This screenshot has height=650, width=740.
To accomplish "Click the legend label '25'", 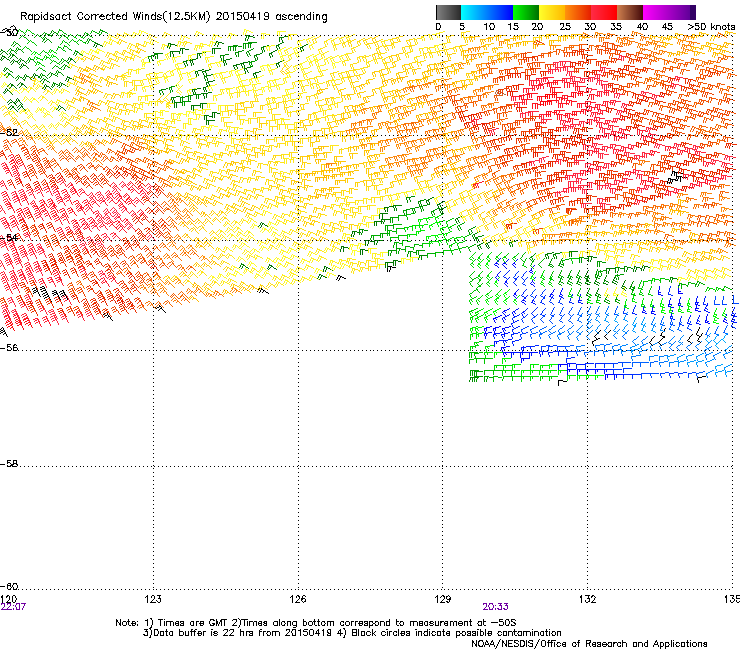I will pos(565,27).
